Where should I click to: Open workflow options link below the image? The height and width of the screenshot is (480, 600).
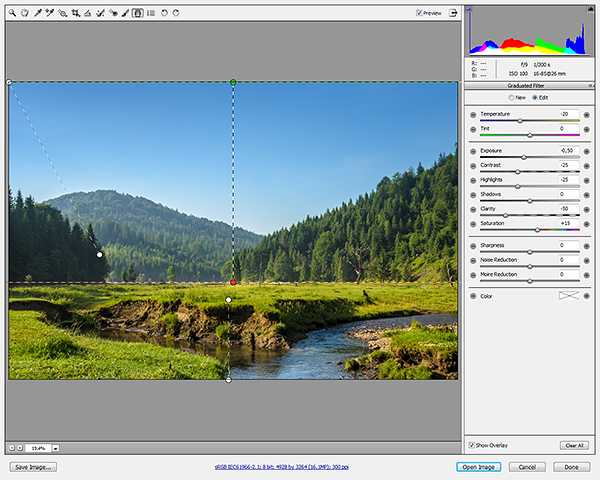point(282,467)
